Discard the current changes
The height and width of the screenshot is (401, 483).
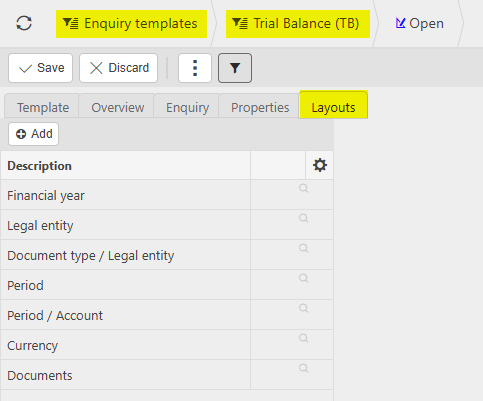pos(118,68)
